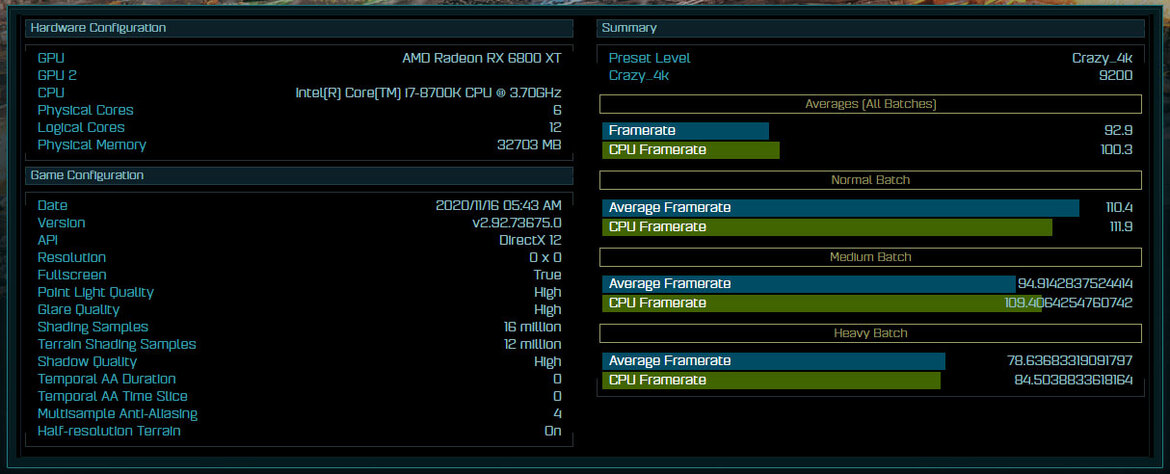The image size is (1170, 474).
Task: Click the Multisample Anti-Aliasing value 4
Action: tap(557, 414)
